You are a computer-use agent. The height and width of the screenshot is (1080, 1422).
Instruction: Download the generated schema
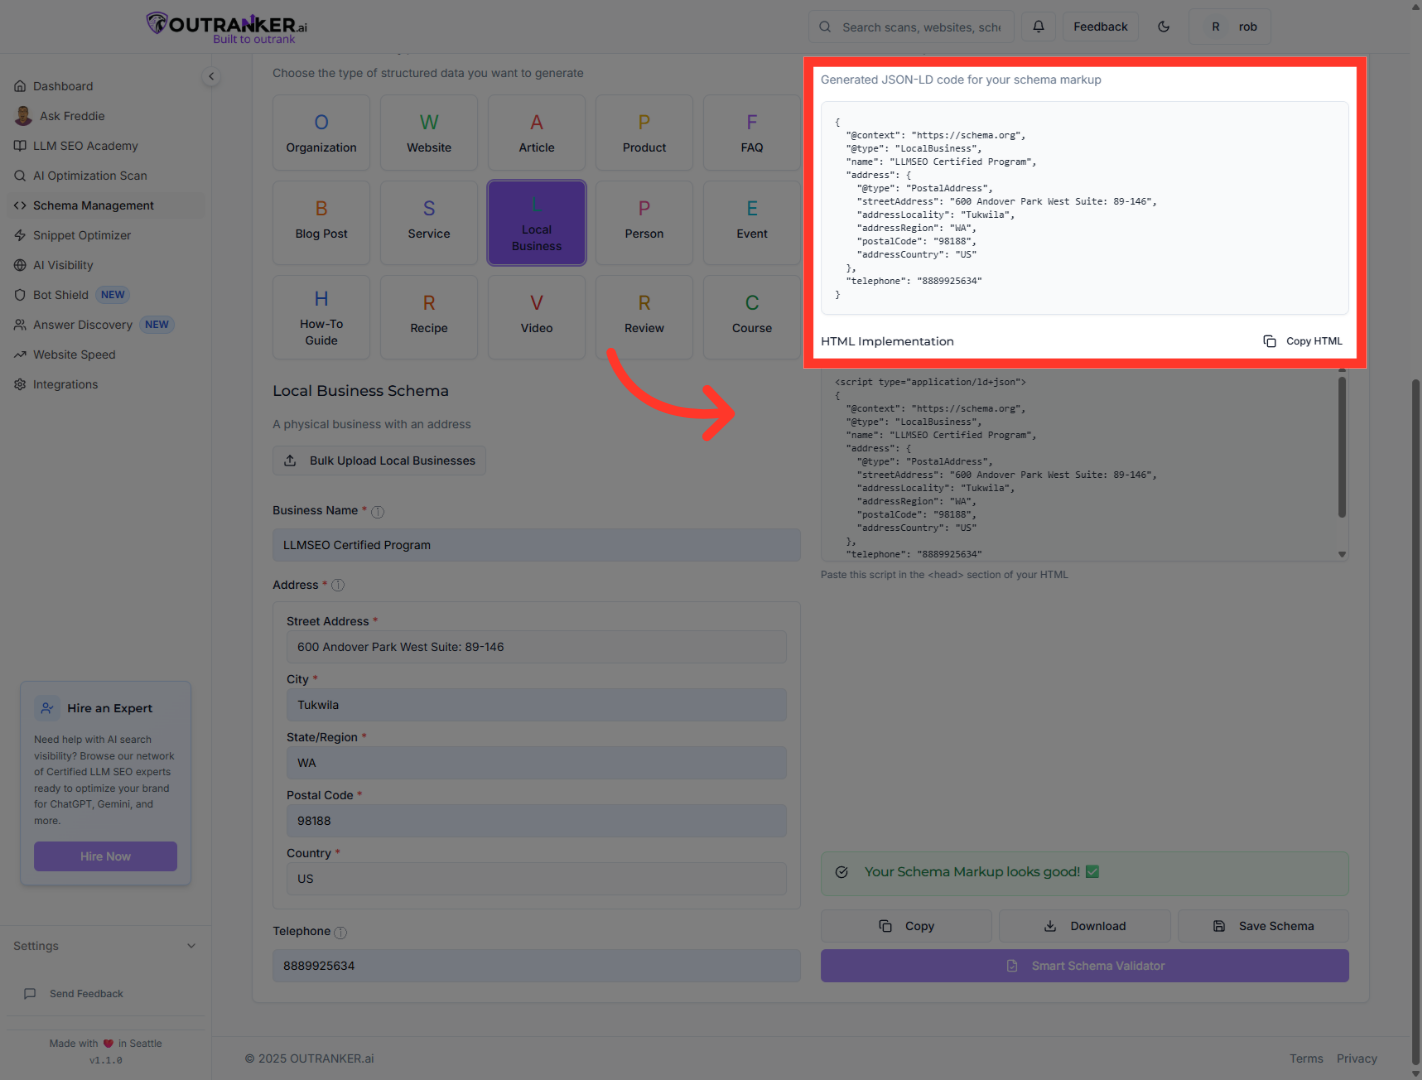1084,925
